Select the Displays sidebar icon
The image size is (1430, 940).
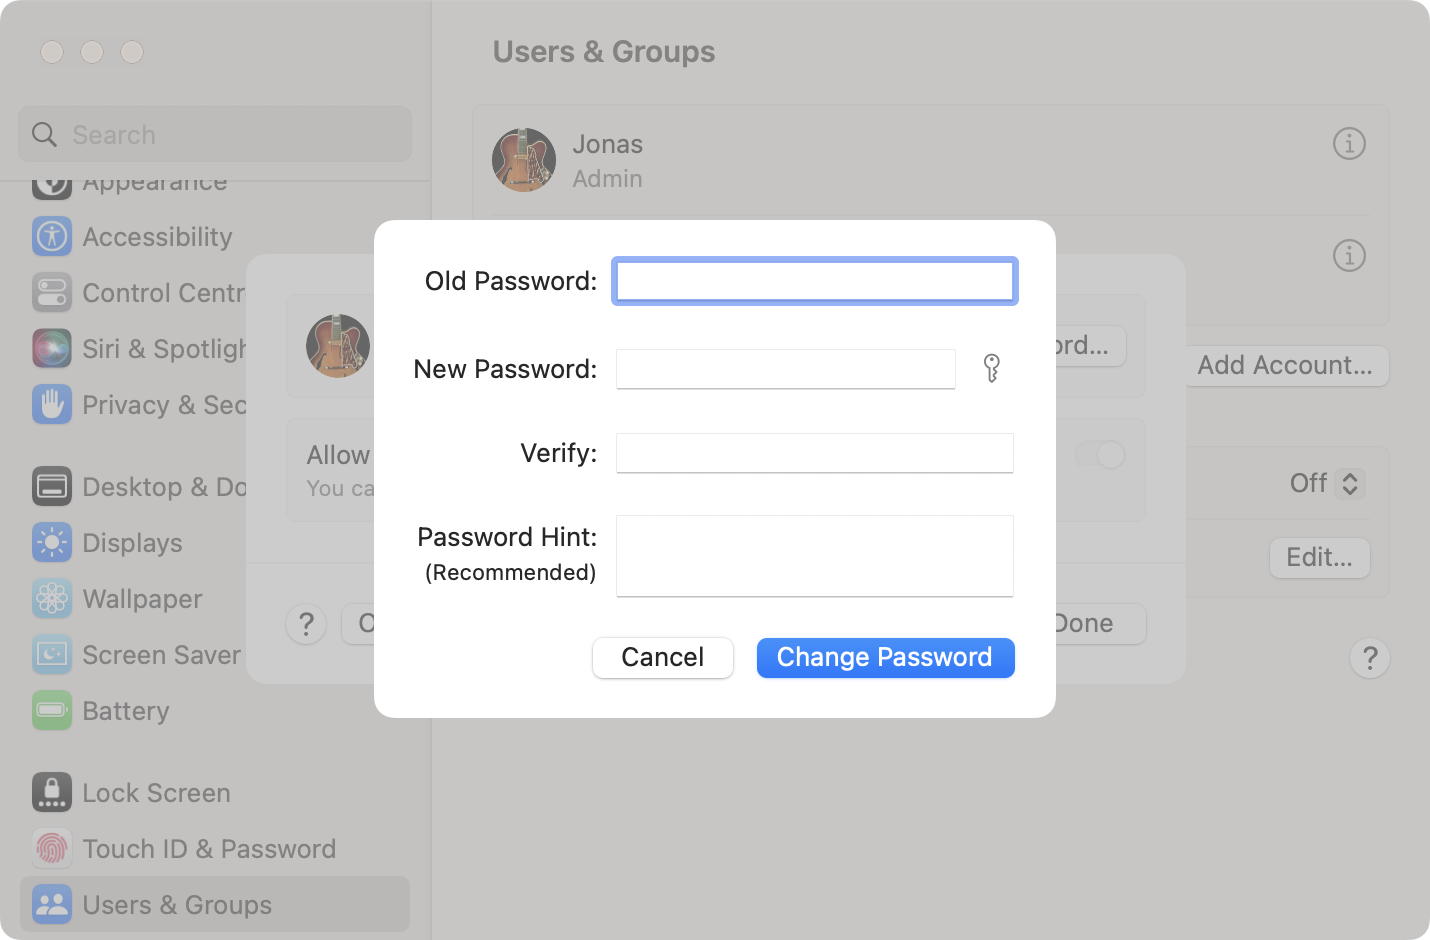tap(52, 543)
